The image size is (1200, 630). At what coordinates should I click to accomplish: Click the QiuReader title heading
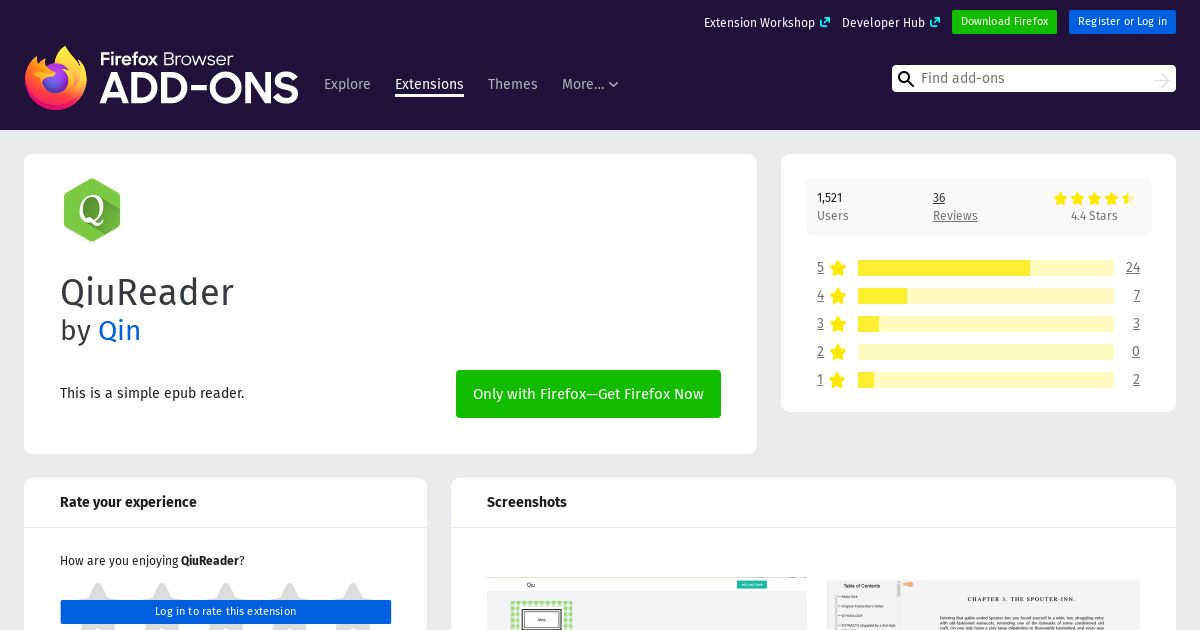pos(147,293)
